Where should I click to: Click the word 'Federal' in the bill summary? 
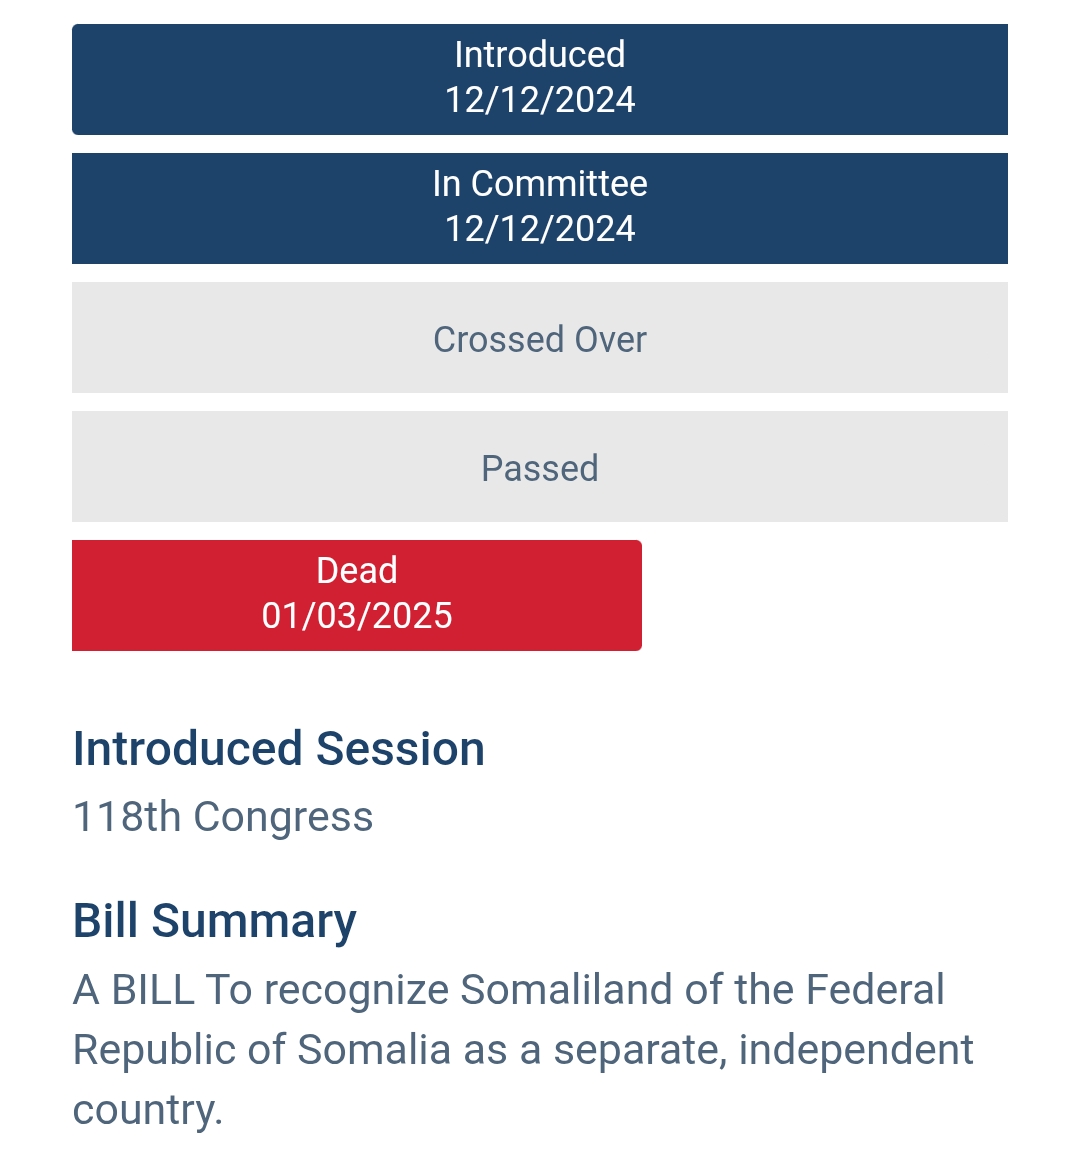coord(875,990)
